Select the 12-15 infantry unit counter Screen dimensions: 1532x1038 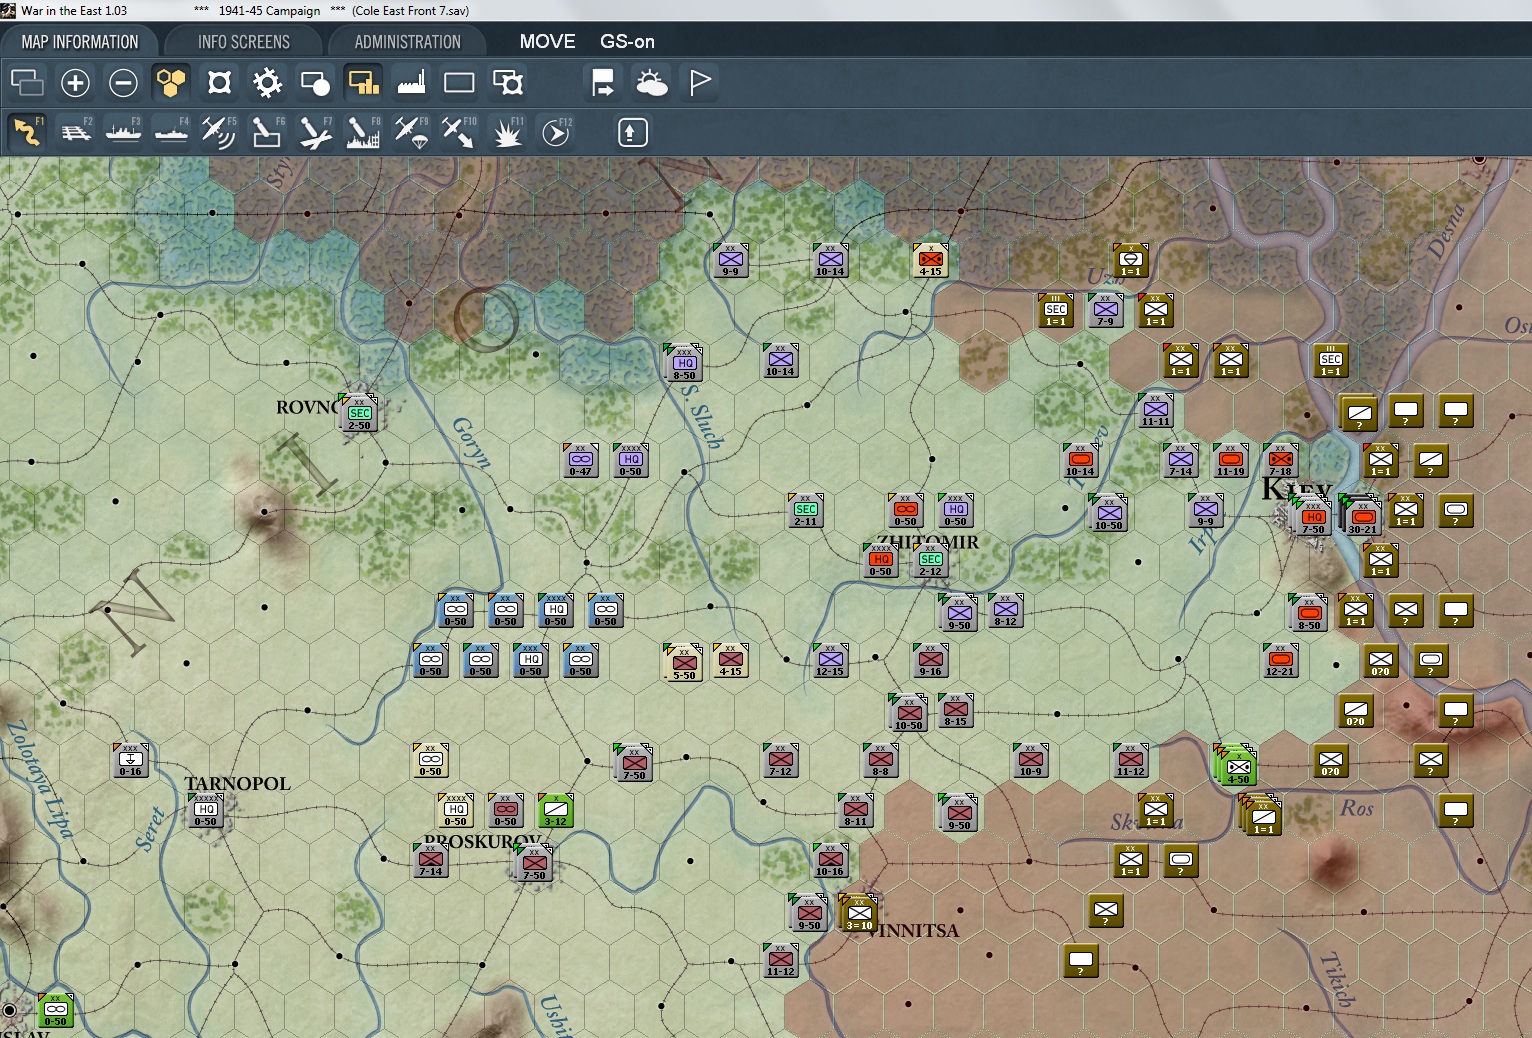click(x=831, y=660)
